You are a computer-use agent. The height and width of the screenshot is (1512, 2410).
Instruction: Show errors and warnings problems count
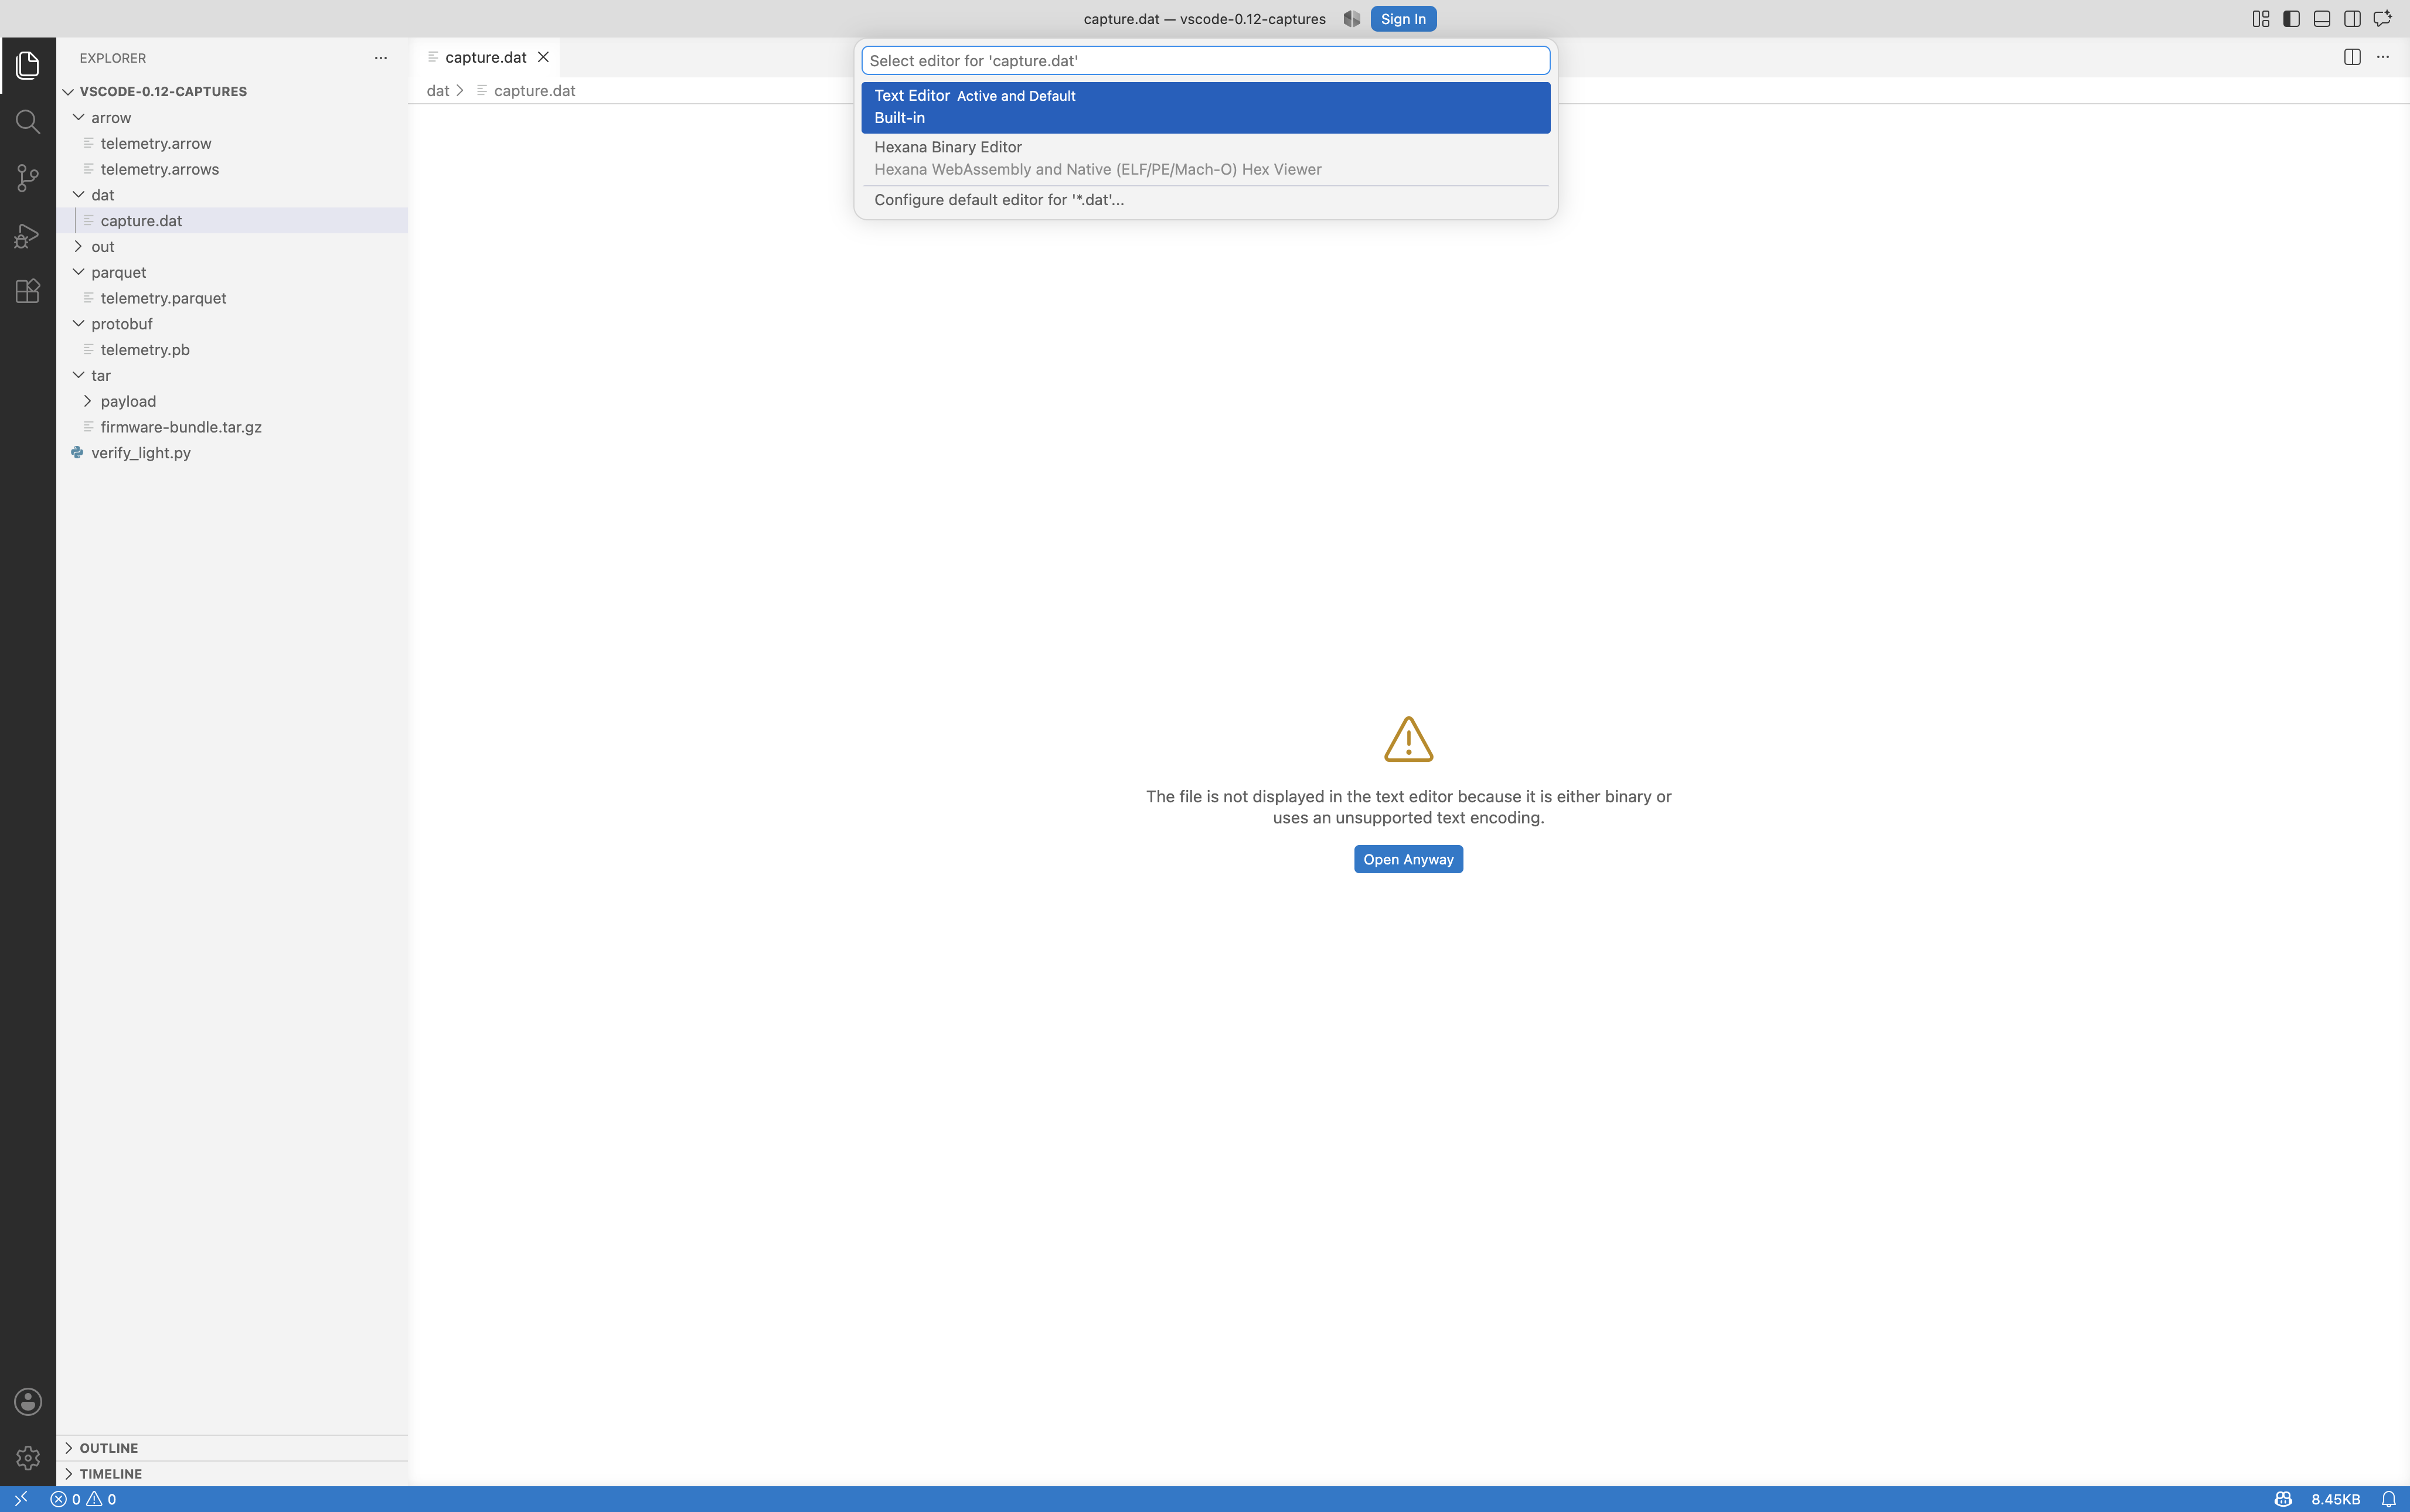[84, 1499]
